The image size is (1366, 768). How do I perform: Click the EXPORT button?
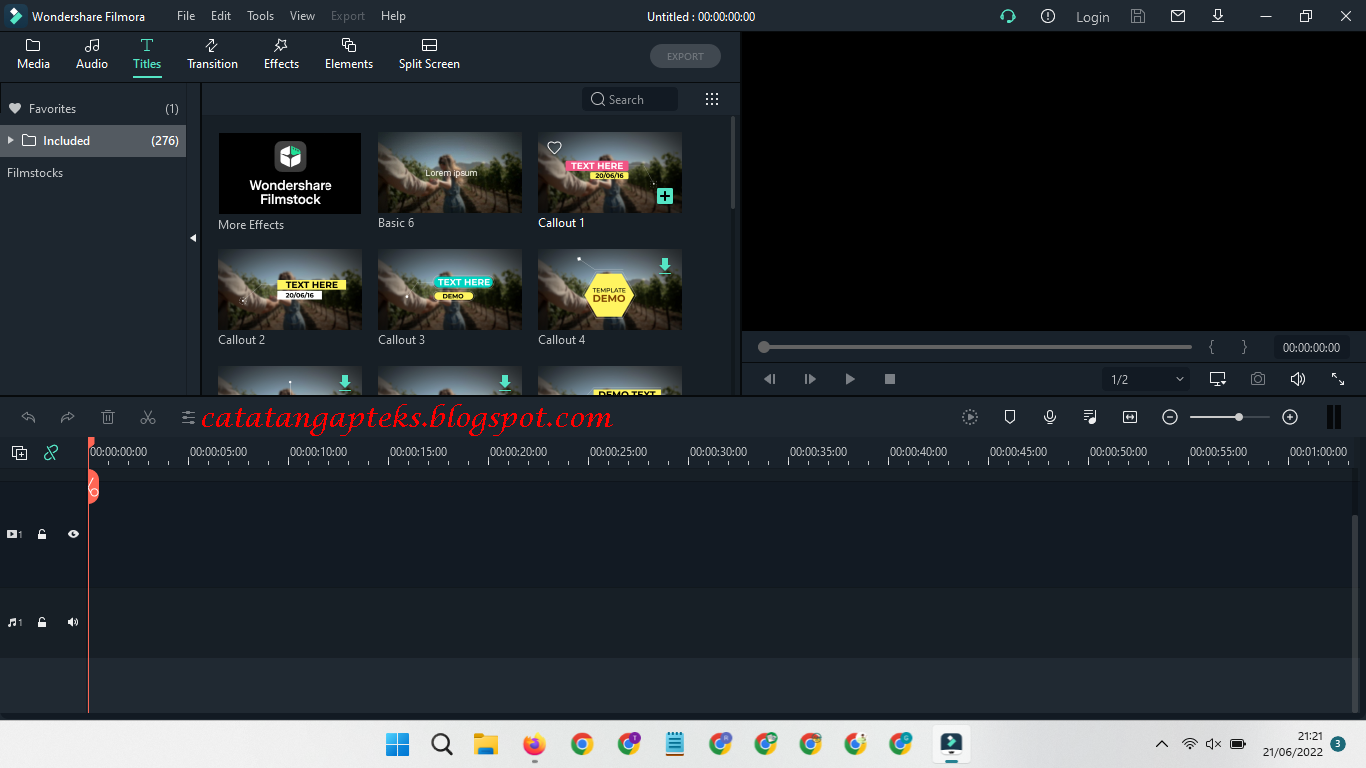[x=685, y=56]
